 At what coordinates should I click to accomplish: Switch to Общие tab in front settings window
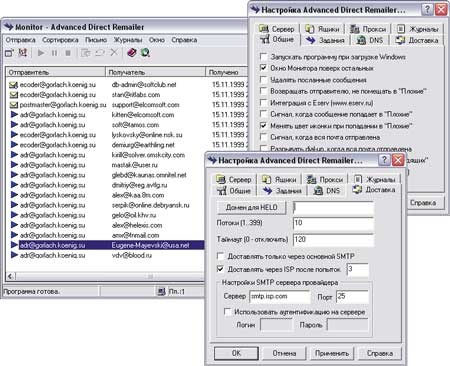tap(234, 191)
